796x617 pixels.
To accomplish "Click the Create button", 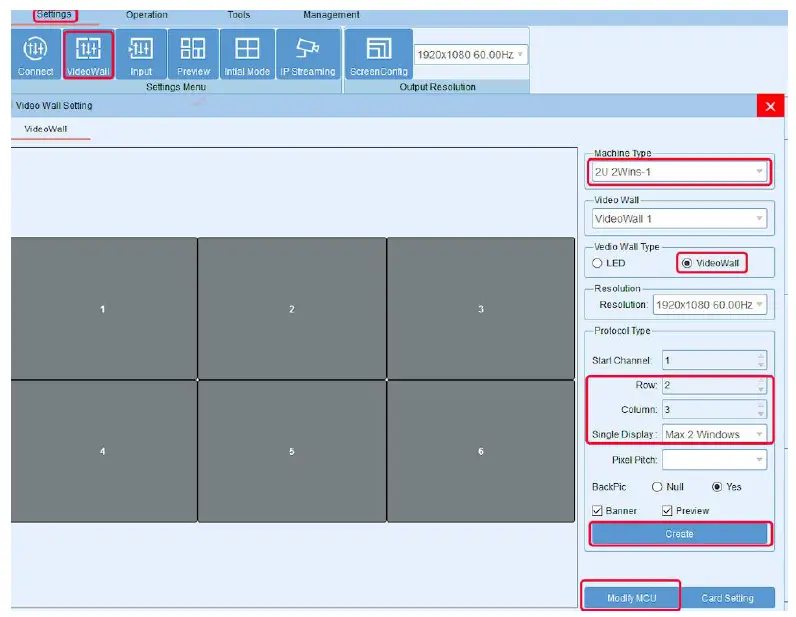I will click(x=679, y=534).
